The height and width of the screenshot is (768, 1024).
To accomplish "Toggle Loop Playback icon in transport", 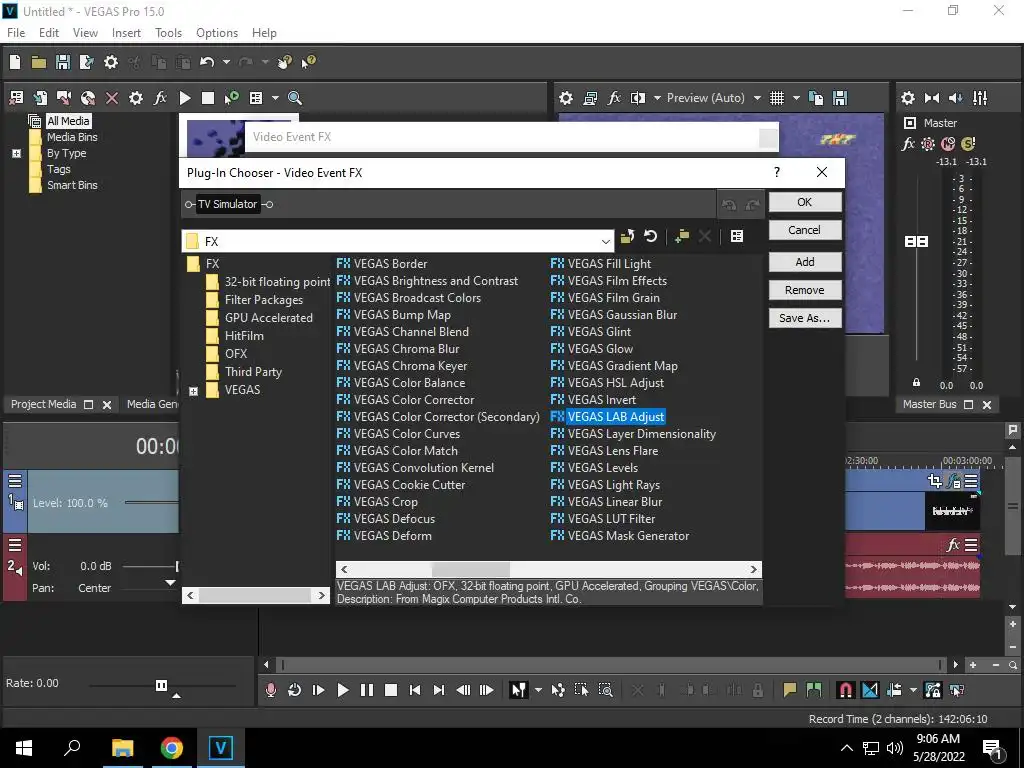I will click(x=295, y=690).
